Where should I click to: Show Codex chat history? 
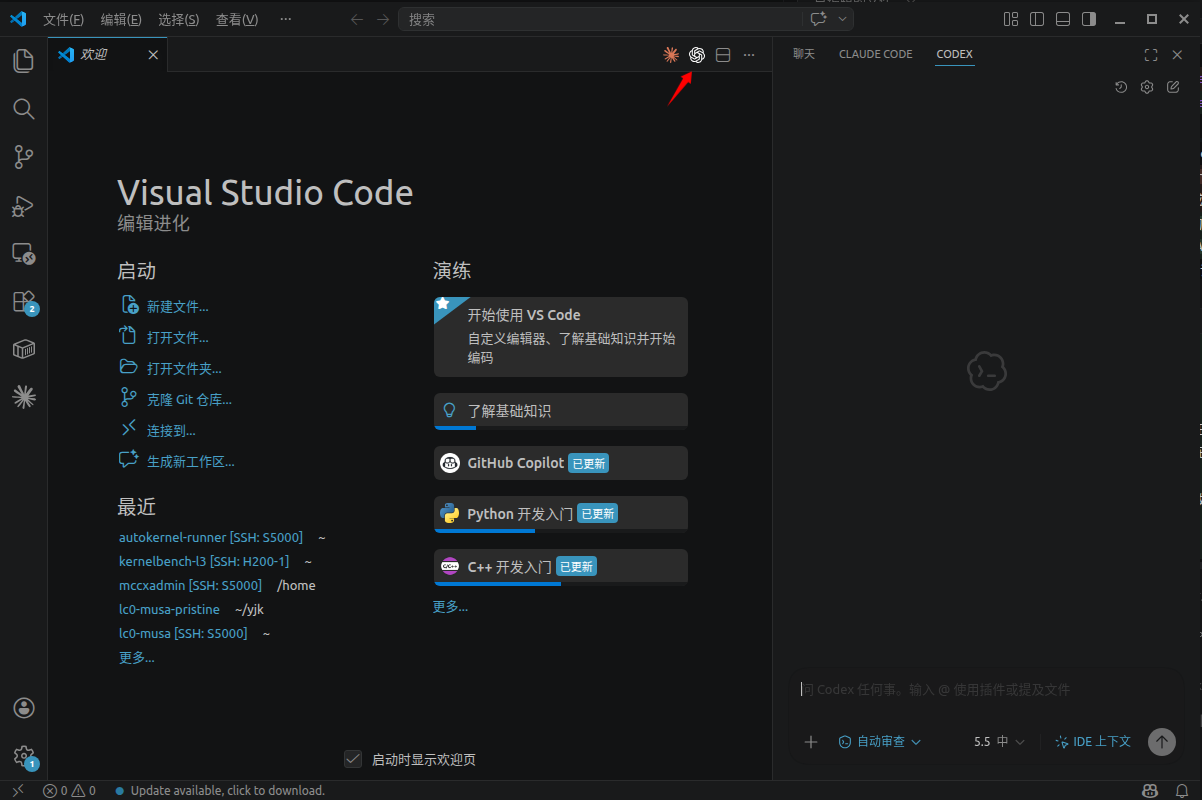click(x=1121, y=87)
